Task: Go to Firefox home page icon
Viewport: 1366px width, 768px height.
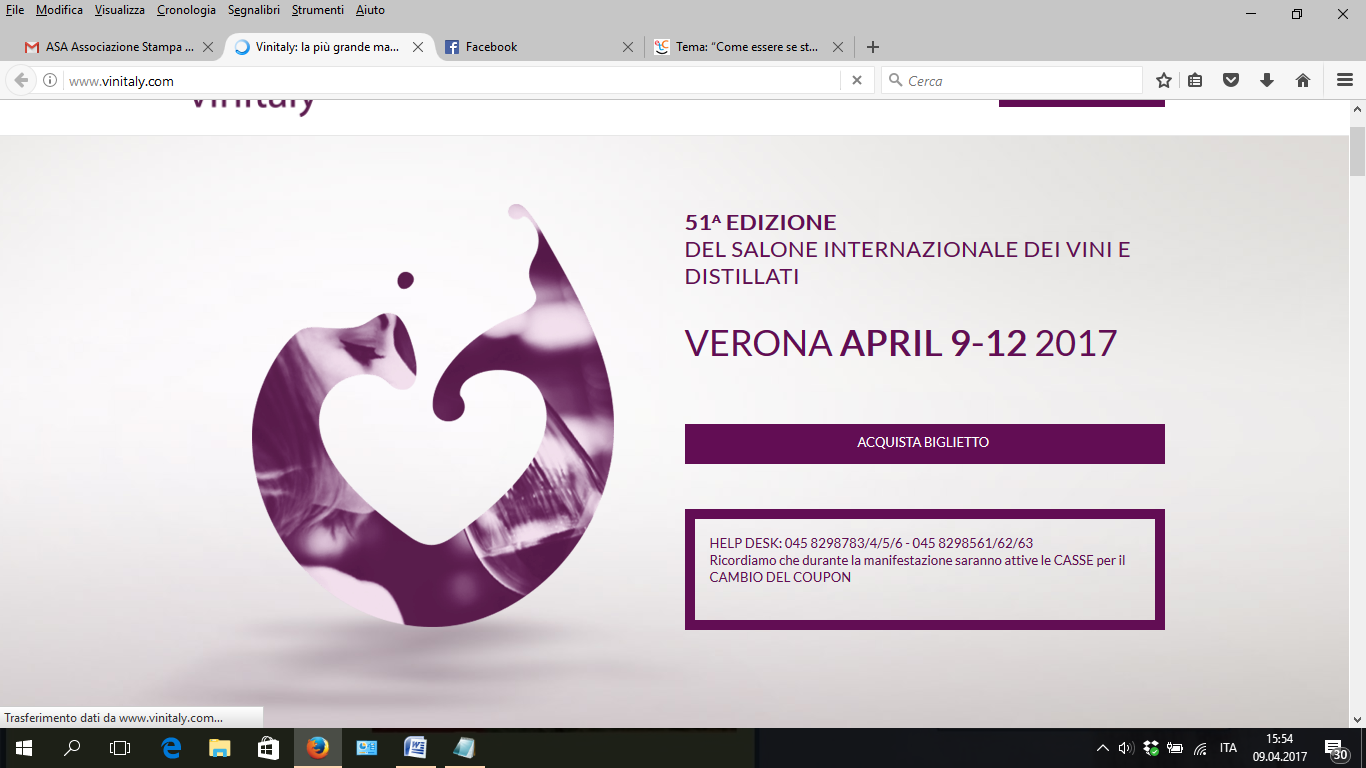Action: click(1303, 81)
